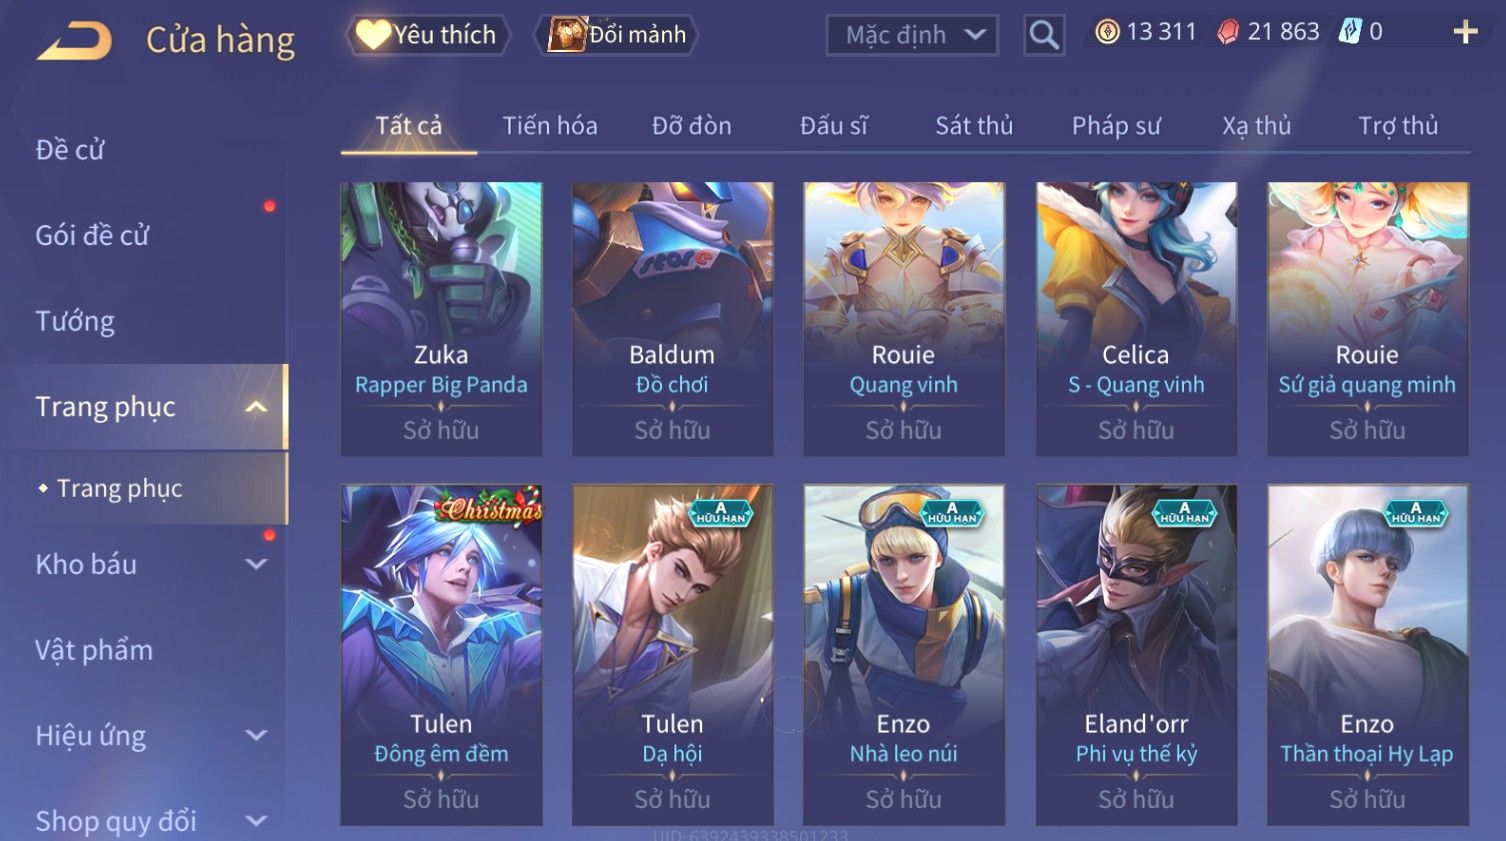The width and height of the screenshot is (1506, 841).
Task: Open Tướng in the sidebar
Action: [75, 321]
